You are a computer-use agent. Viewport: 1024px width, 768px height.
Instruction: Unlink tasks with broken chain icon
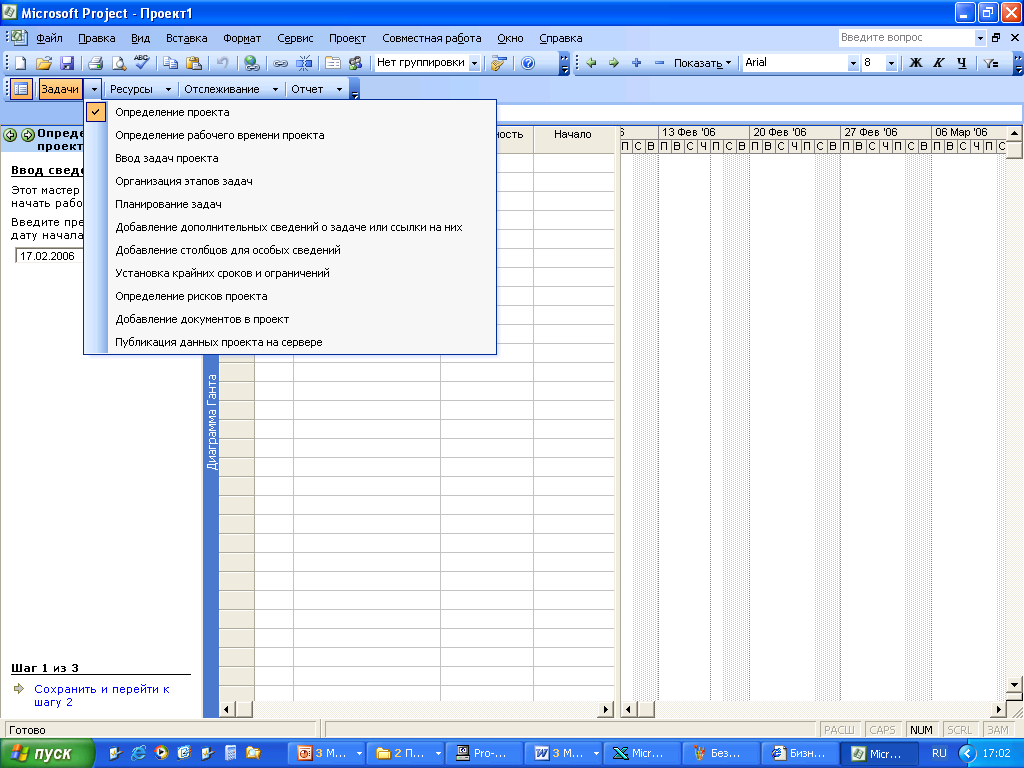[304, 63]
